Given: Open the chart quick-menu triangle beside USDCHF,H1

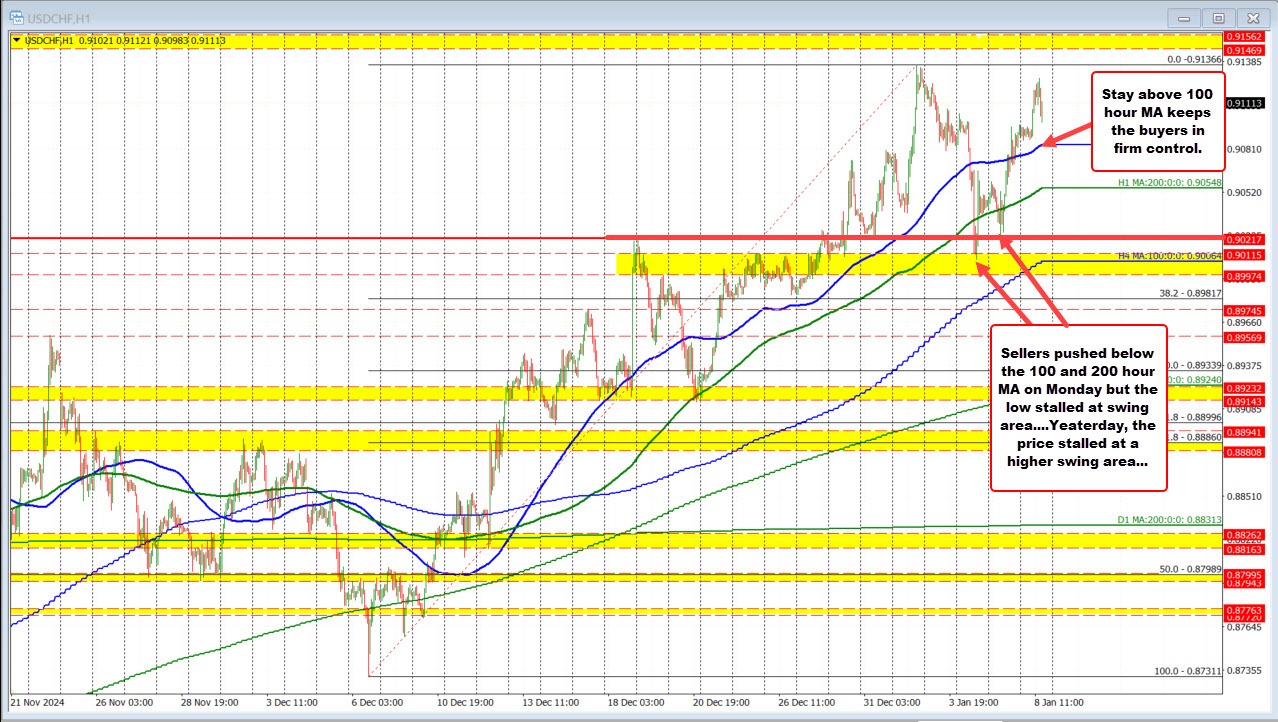Looking at the screenshot, I should point(16,40).
